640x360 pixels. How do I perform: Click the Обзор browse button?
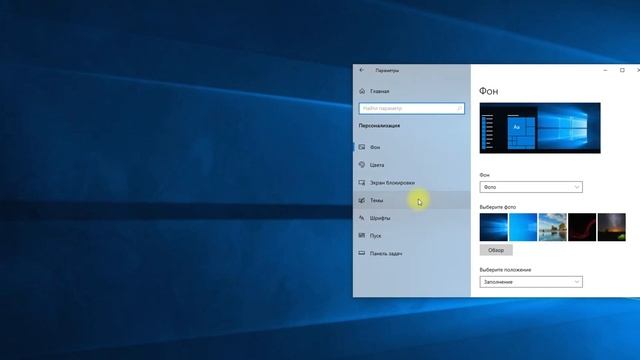point(496,250)
